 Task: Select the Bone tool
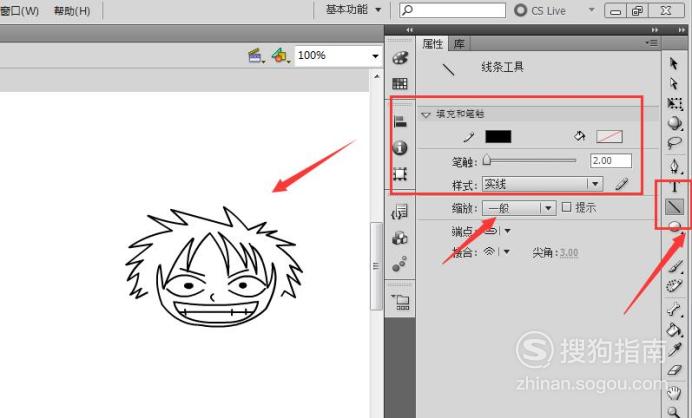[674, 310]
